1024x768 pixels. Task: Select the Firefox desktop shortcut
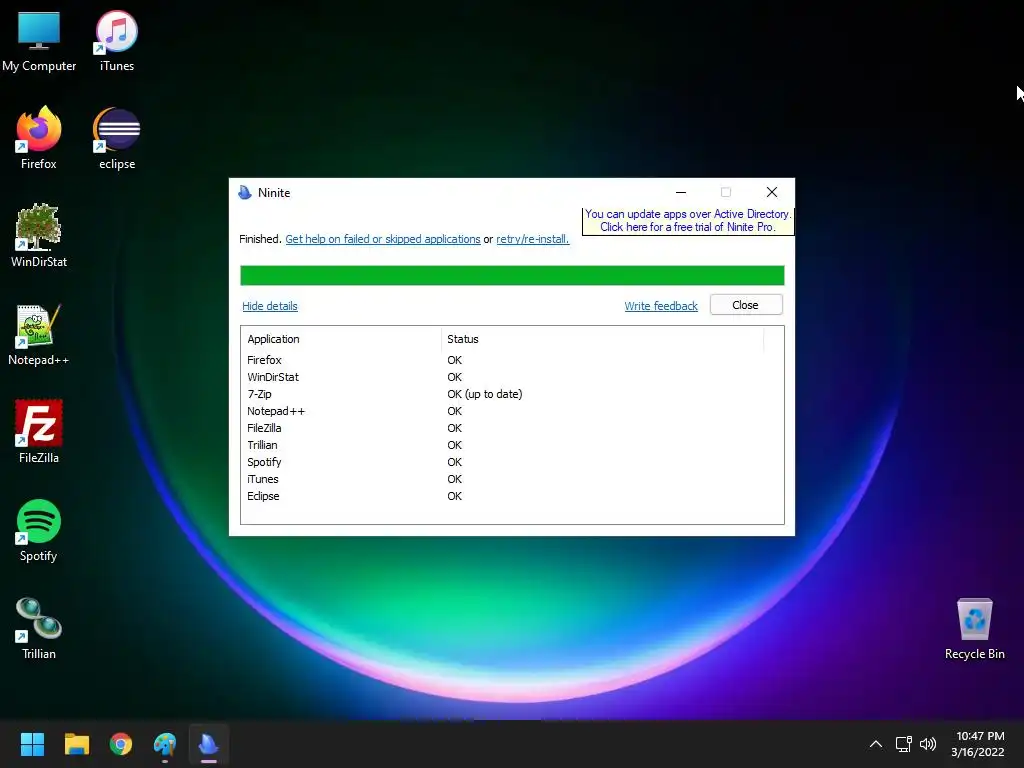coord(39,139)
